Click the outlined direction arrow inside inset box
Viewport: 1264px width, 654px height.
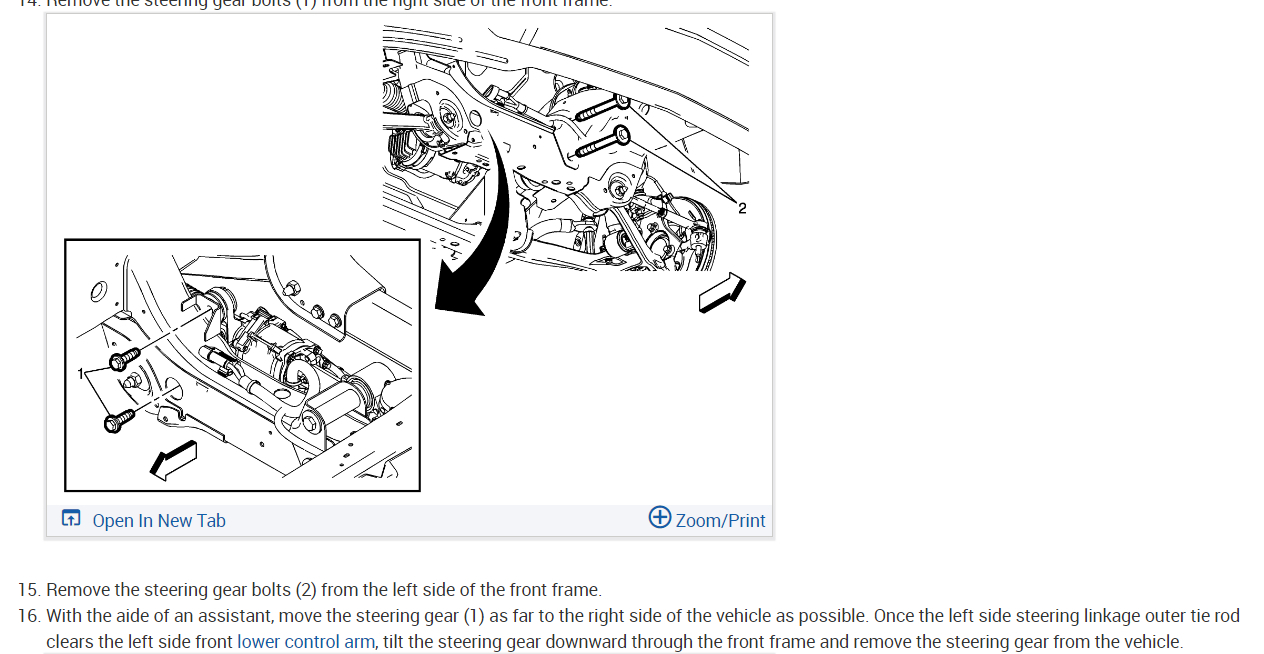172,461
